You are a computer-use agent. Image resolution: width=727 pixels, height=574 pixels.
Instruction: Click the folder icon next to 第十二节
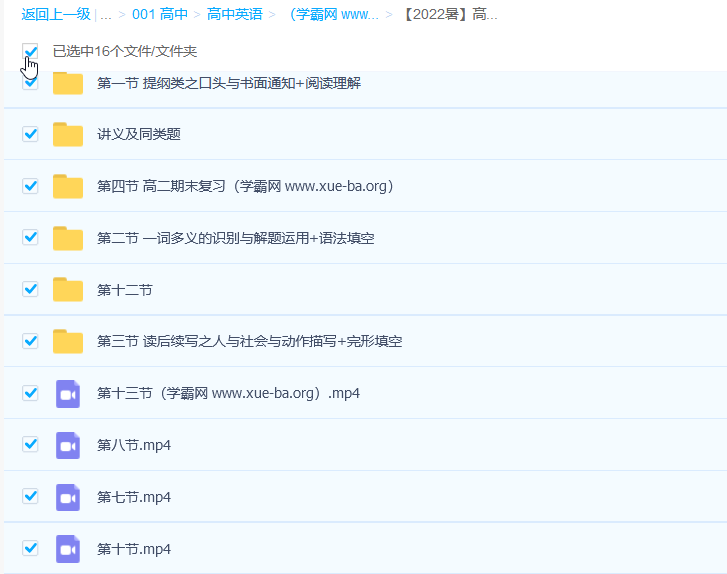[68, 290]
